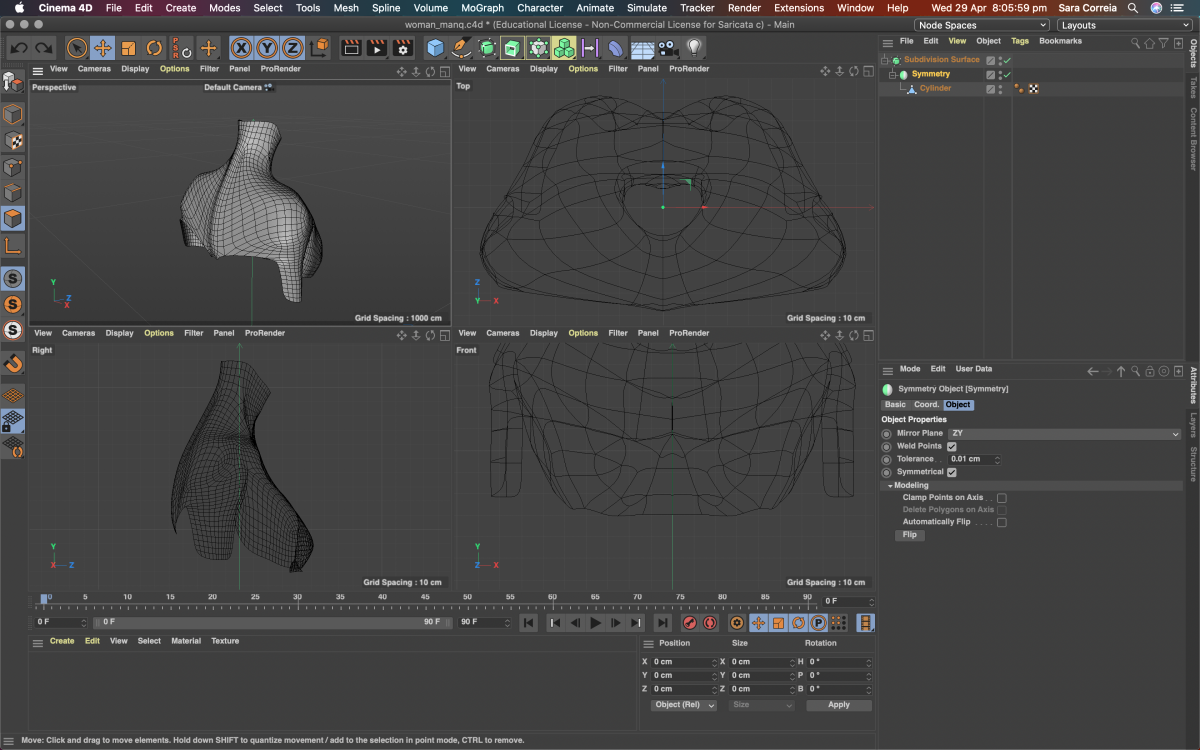Open the Object (Rel) coordinate dropdown
The height and width of the screenshot is (750, 1200).
tap(684, 705)
